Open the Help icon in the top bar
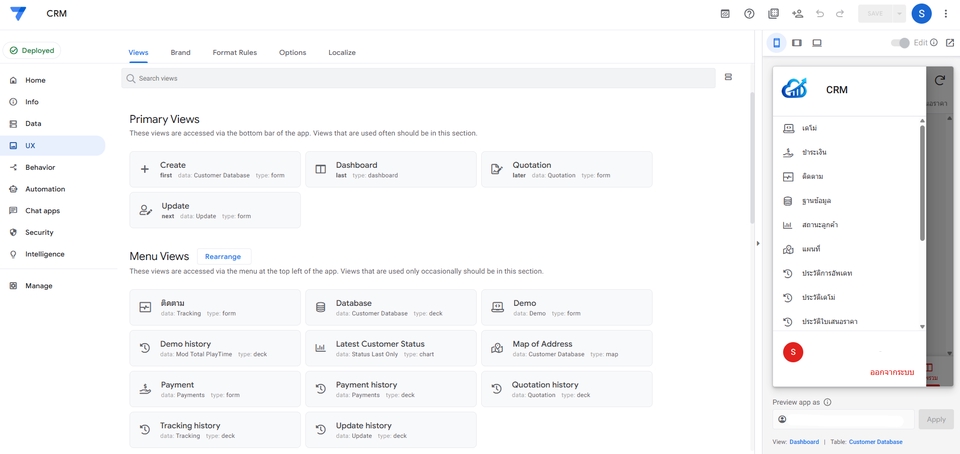 [x=749, y=14]
